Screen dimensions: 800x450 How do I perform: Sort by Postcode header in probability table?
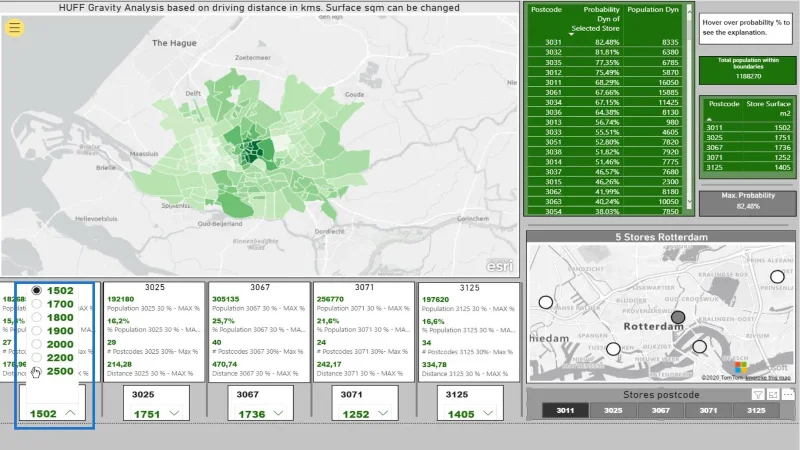click(546, 10)
